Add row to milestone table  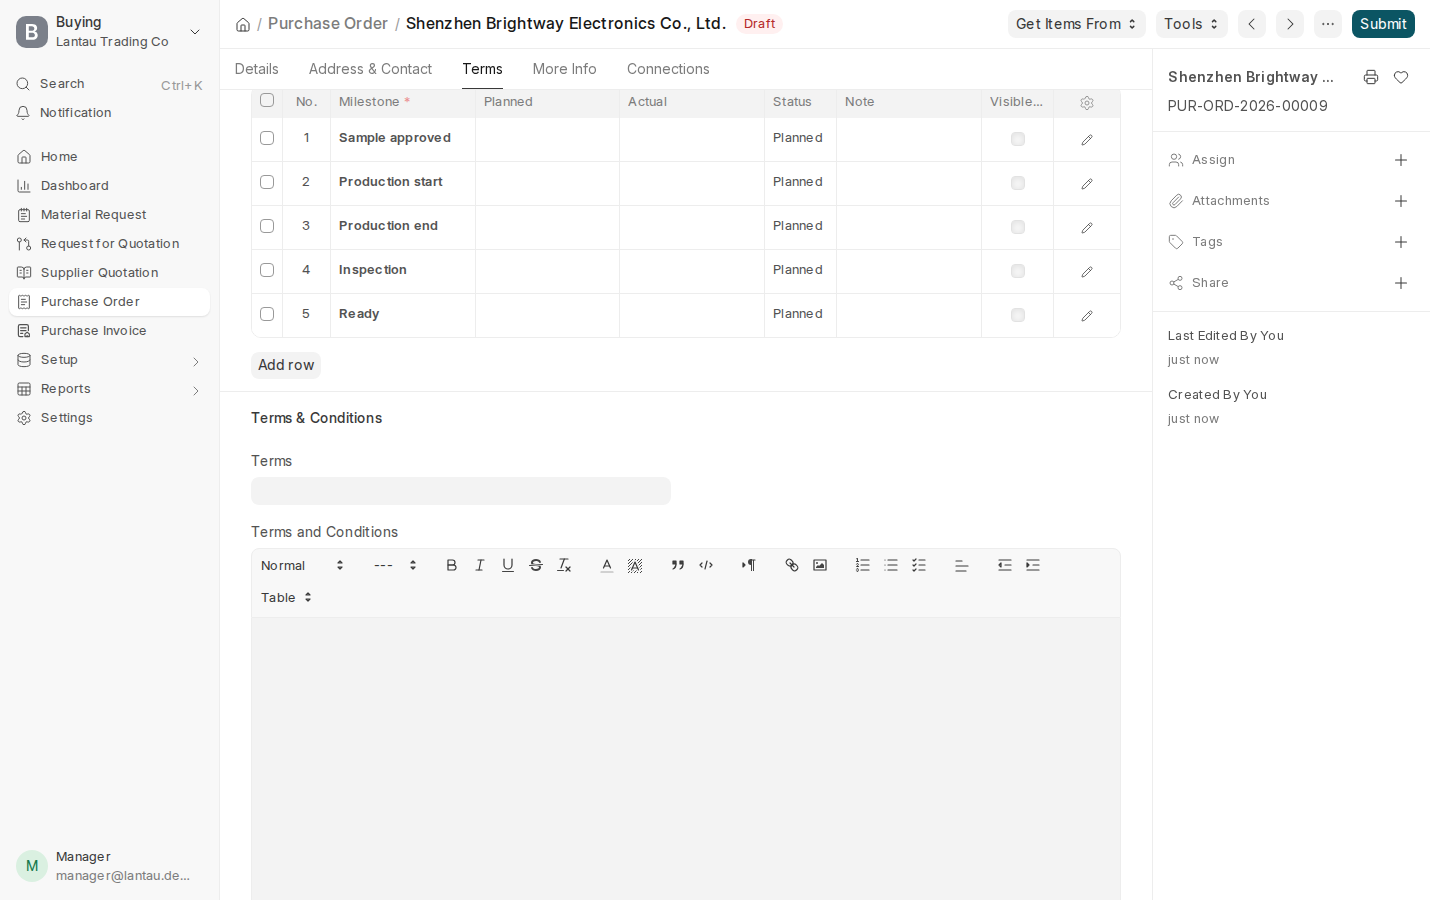[286, 365]
